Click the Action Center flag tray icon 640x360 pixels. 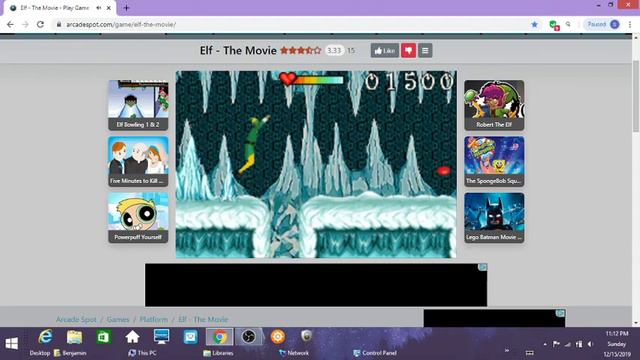[556, 344]
